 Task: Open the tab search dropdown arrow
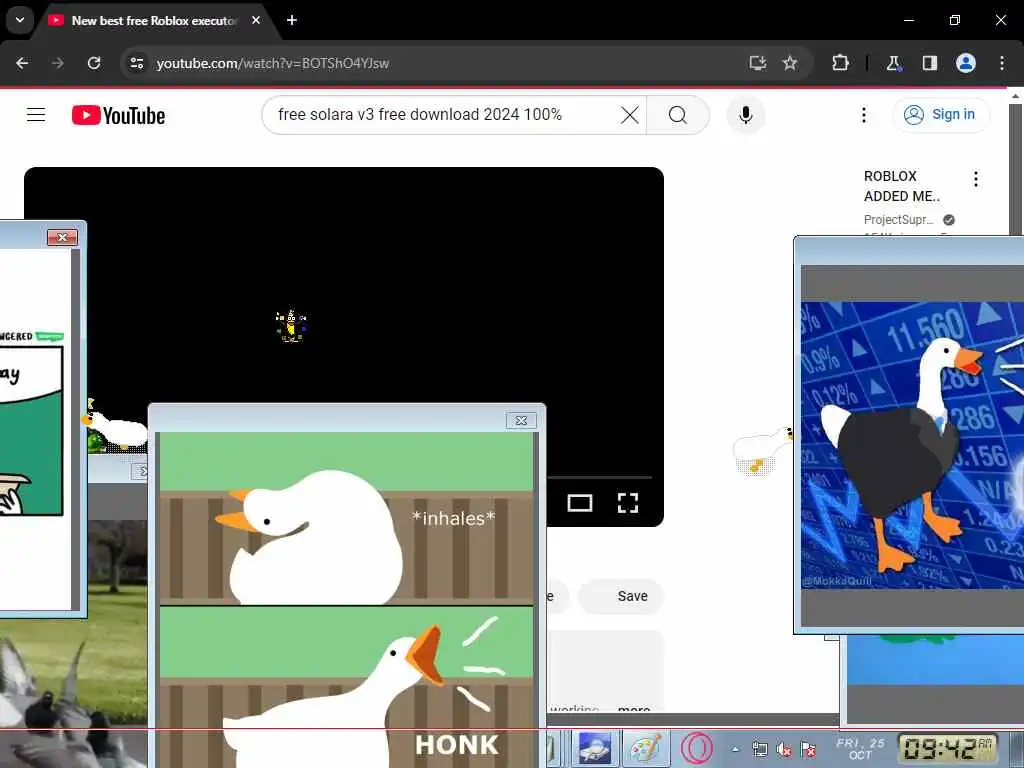pos(20,20)
